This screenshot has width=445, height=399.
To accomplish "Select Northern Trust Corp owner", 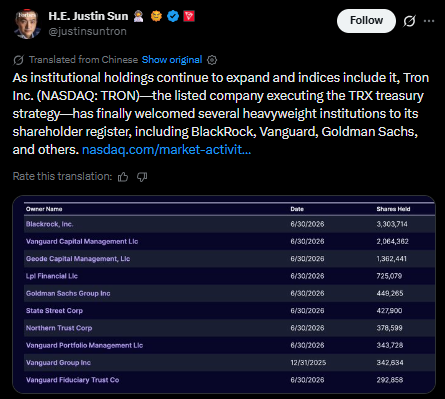I will pos(59,328).
